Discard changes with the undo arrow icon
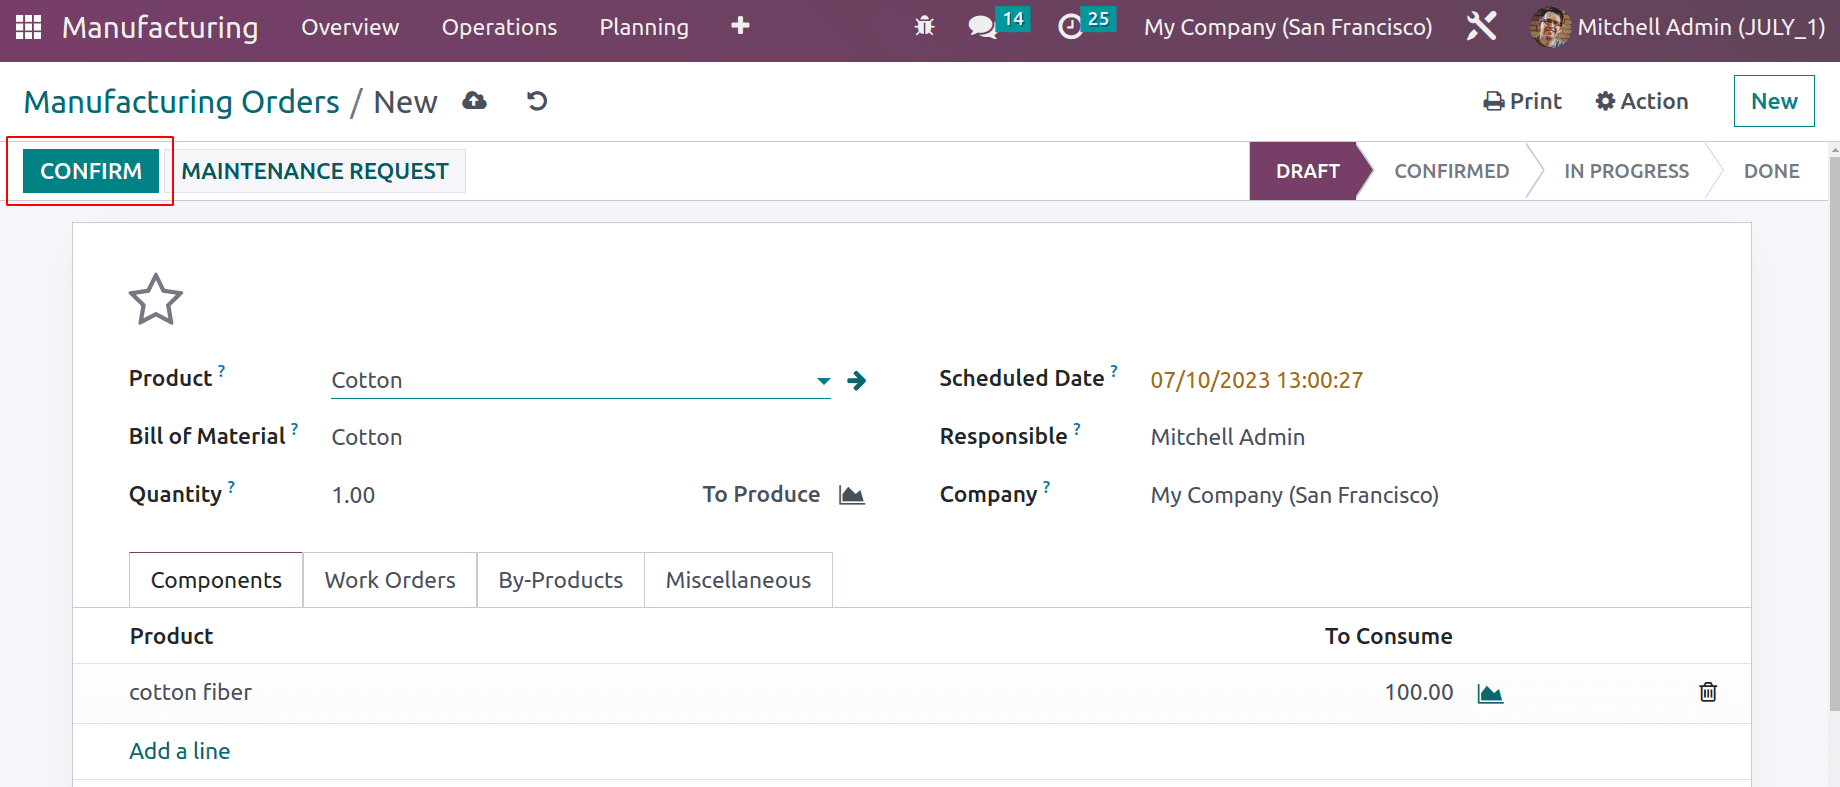The width and height of the screenshot is (1840, 787). pyautogui.click(x=537, y=101)
